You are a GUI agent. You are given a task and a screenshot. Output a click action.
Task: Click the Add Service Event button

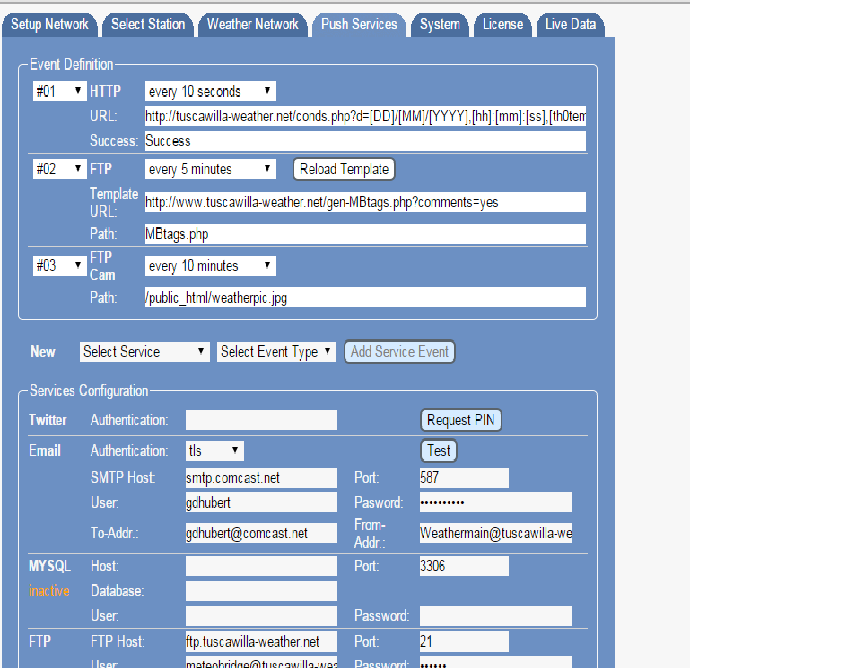point(400,352)
